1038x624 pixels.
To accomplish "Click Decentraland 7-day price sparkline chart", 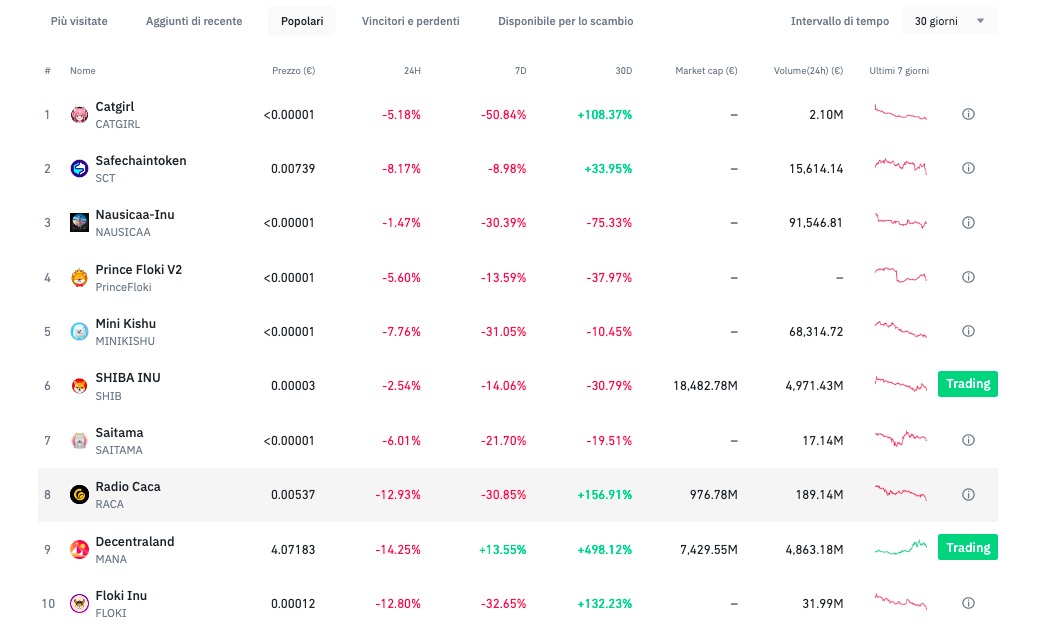I will (900, 547).
